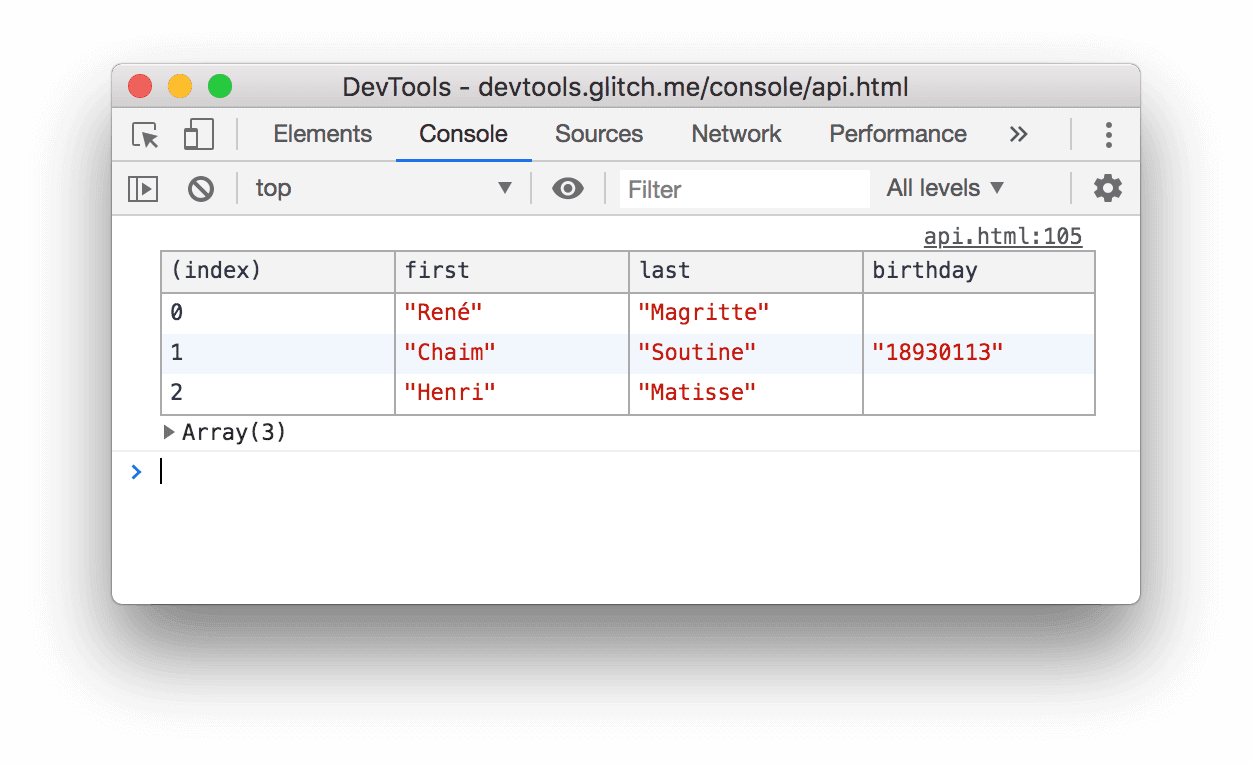Screen dimensions: 1252x764
Task: Select the Elements panel
Action: [322, 134]
